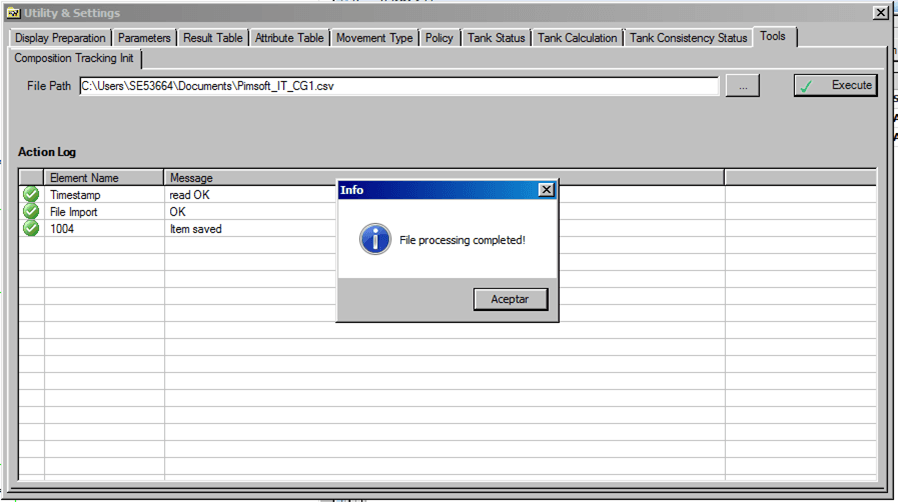Click the File Path label
Image resolution: width=898 pixels, height=502 pixels.
tap(49, 86)
